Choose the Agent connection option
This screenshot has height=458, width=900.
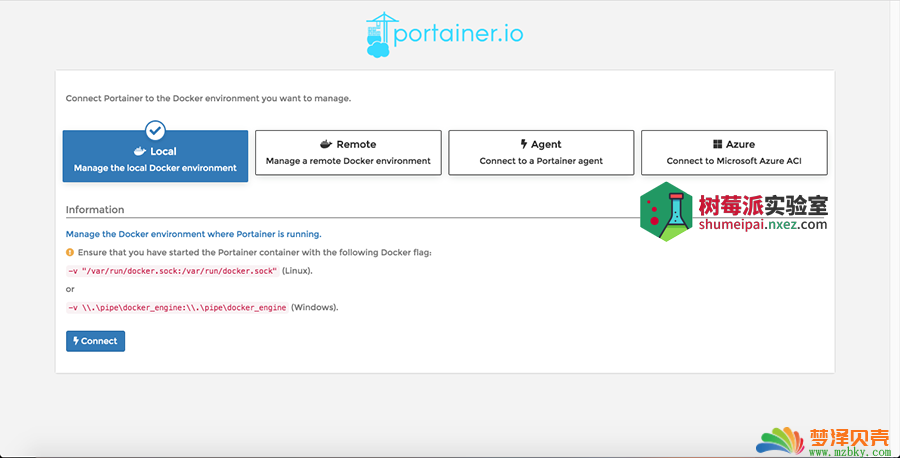click(x=541, y=153)
